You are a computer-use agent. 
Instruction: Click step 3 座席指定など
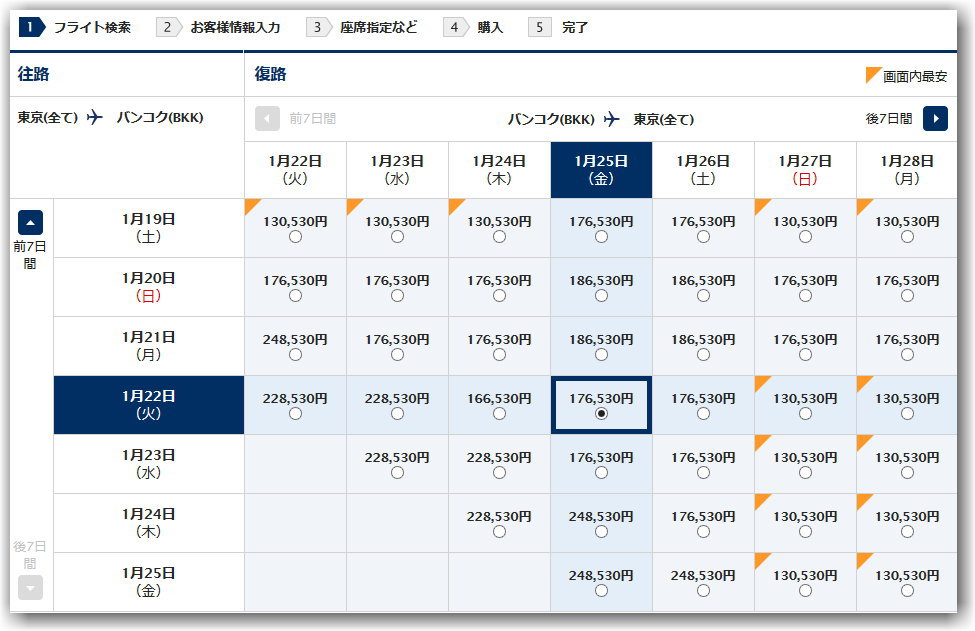tap(362, 27)
